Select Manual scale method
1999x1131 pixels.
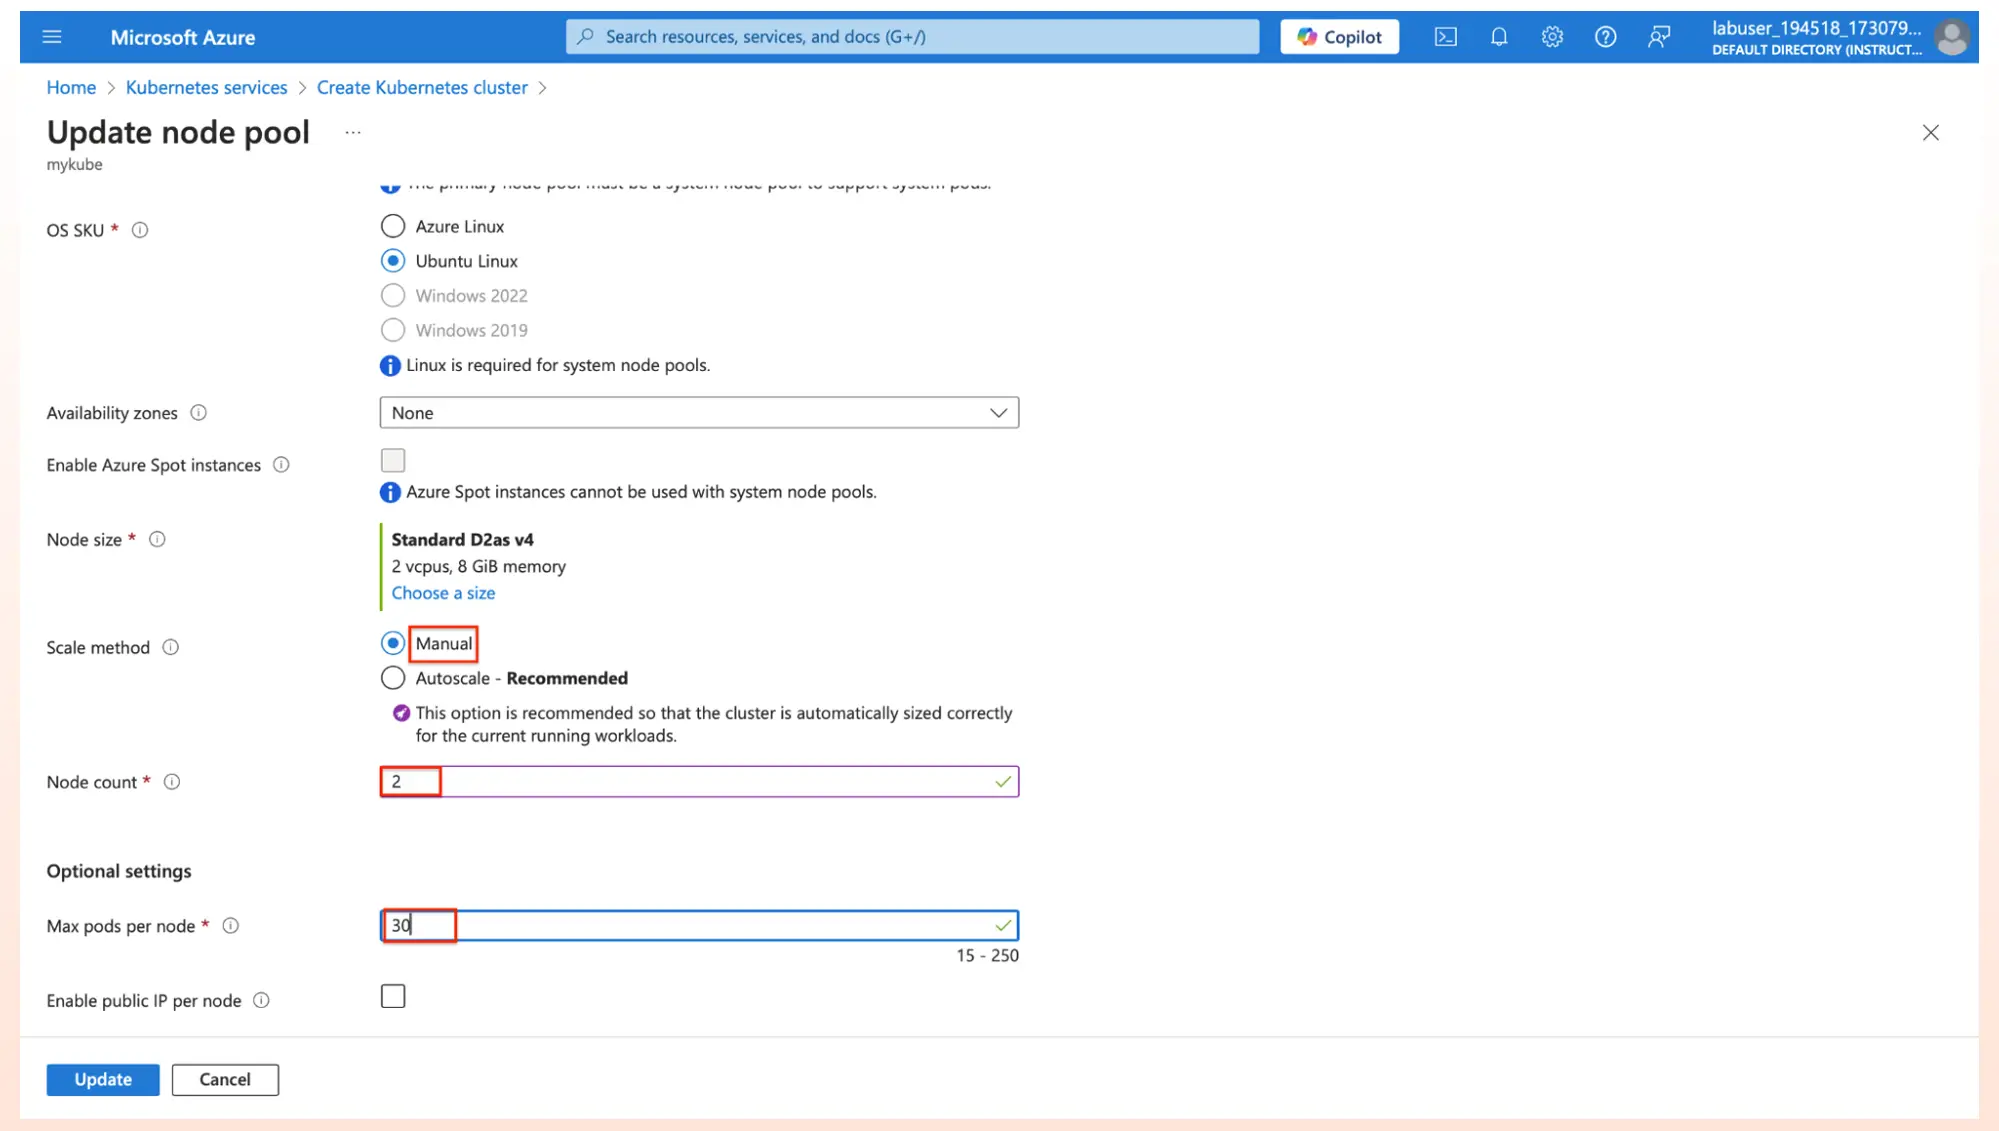coord(393,643)
